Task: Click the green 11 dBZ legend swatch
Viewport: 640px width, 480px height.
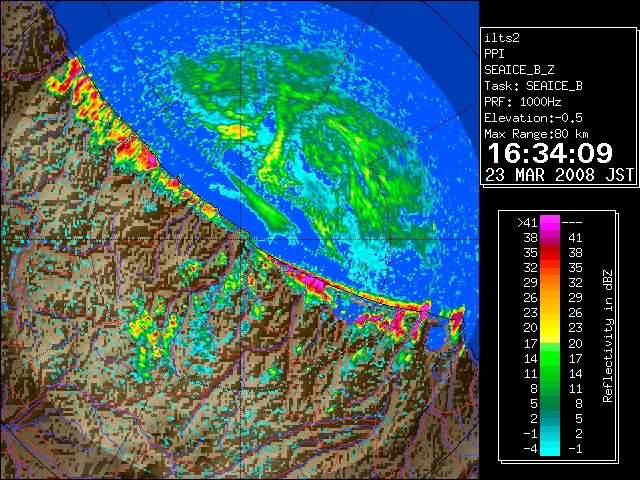Action: tap(550, 373)
